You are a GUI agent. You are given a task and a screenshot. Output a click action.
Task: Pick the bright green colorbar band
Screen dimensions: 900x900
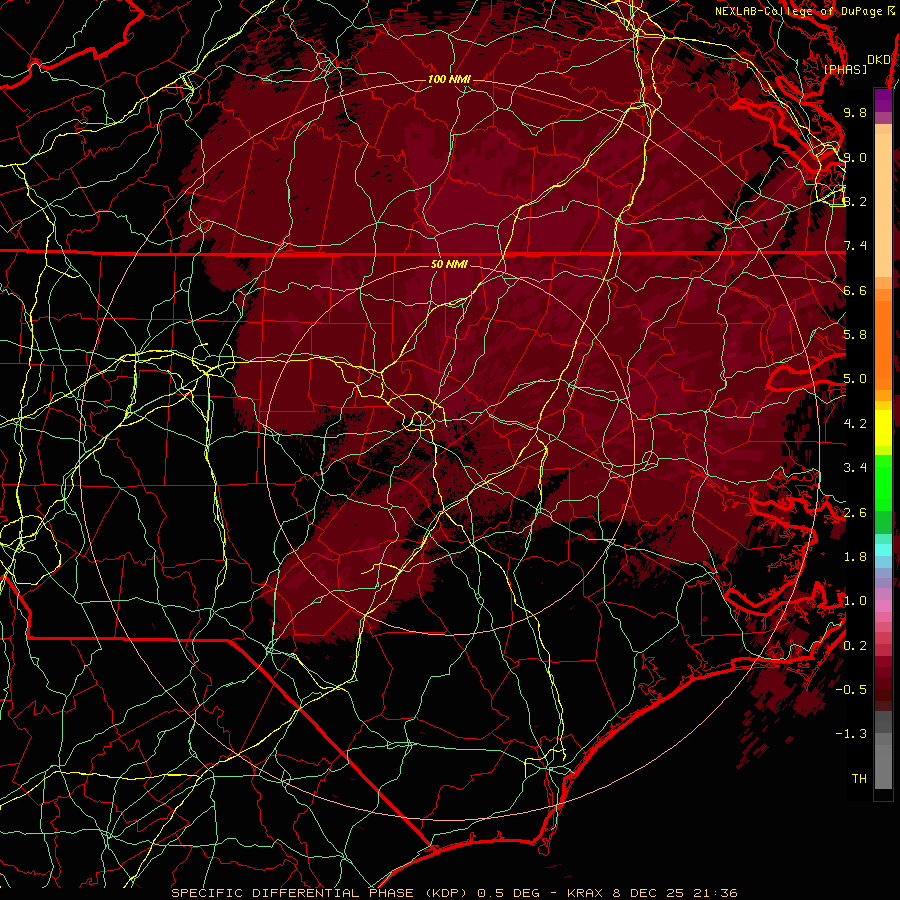click(883, 483)
